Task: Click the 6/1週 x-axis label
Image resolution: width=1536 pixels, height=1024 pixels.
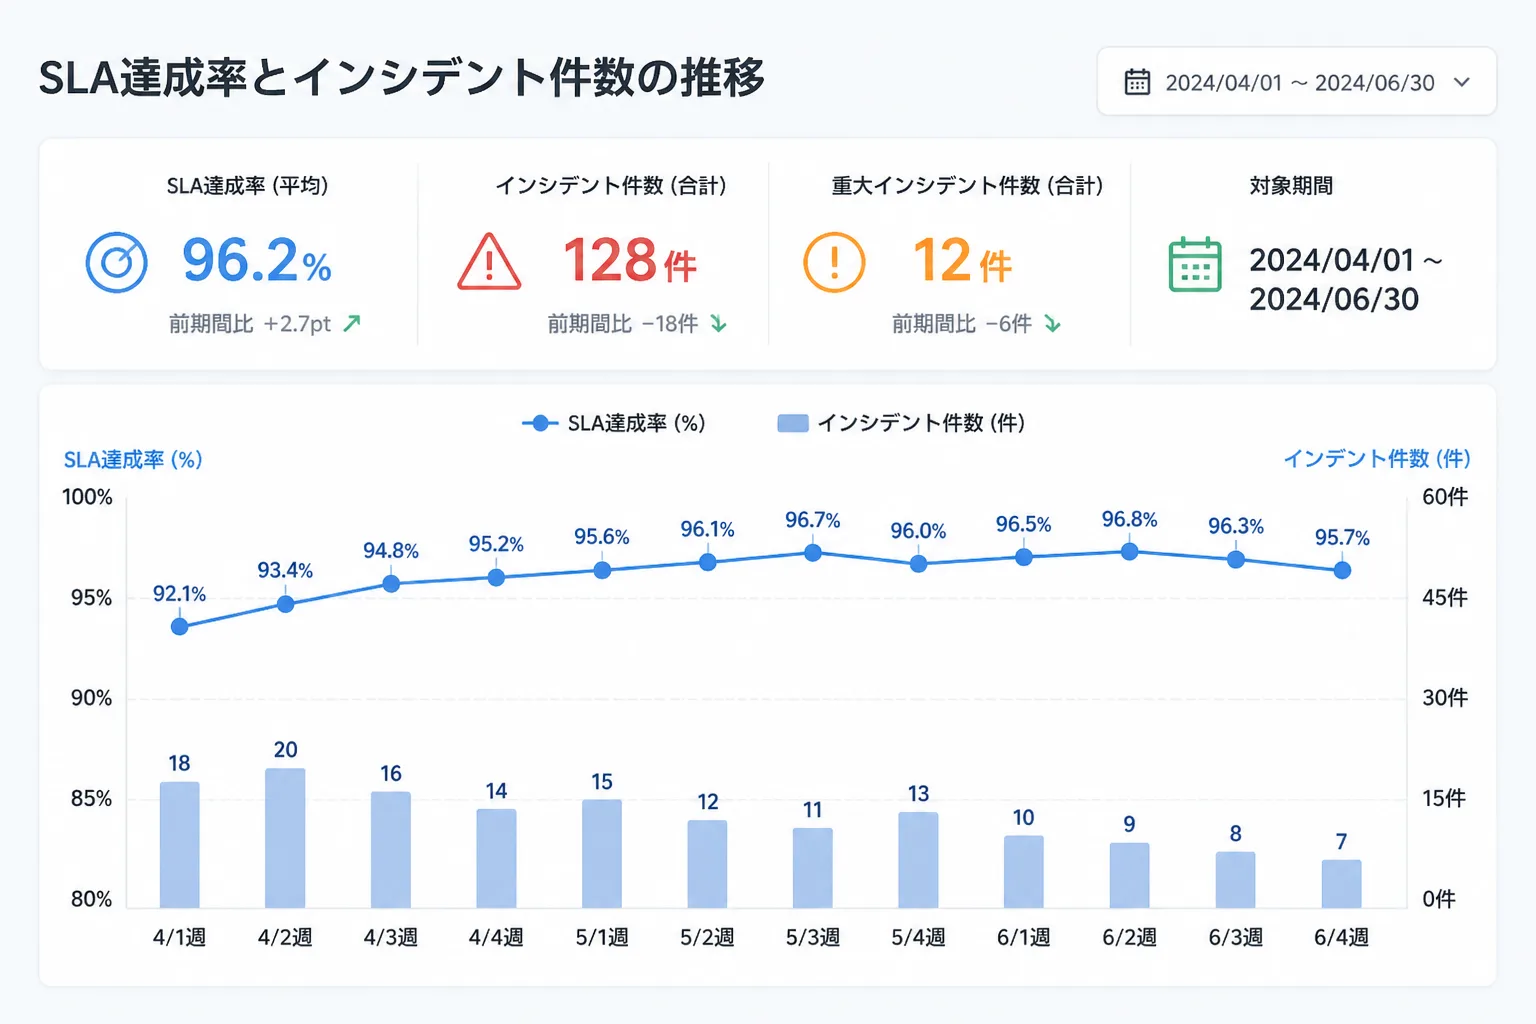Action: 1024,937
